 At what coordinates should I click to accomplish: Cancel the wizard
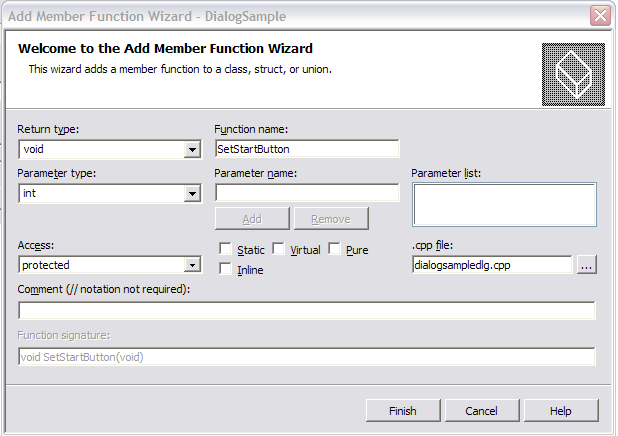point(482,411)
